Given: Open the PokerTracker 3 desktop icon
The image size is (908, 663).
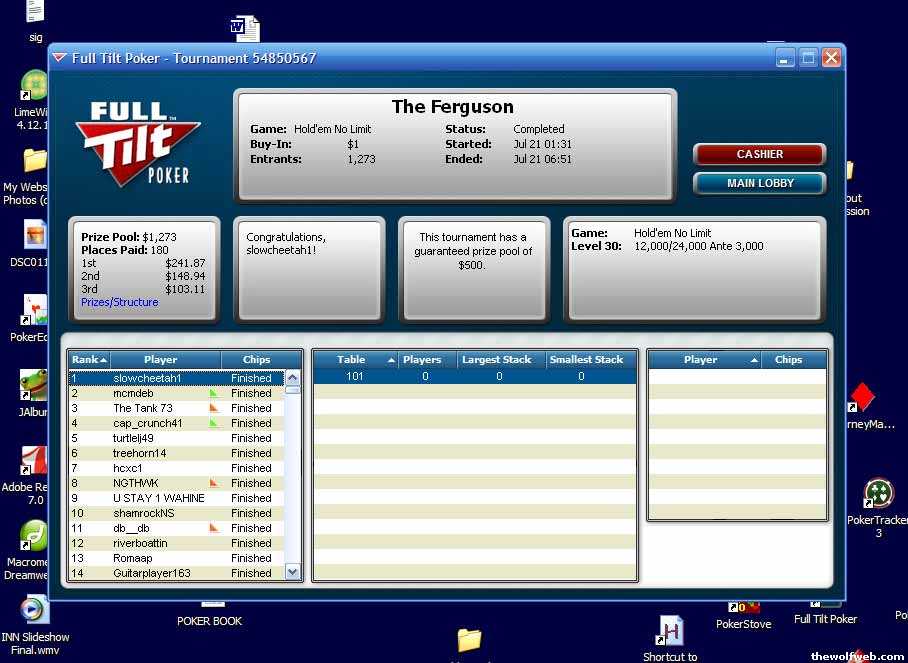Looking at the screenshot, I should coord(878,493).
